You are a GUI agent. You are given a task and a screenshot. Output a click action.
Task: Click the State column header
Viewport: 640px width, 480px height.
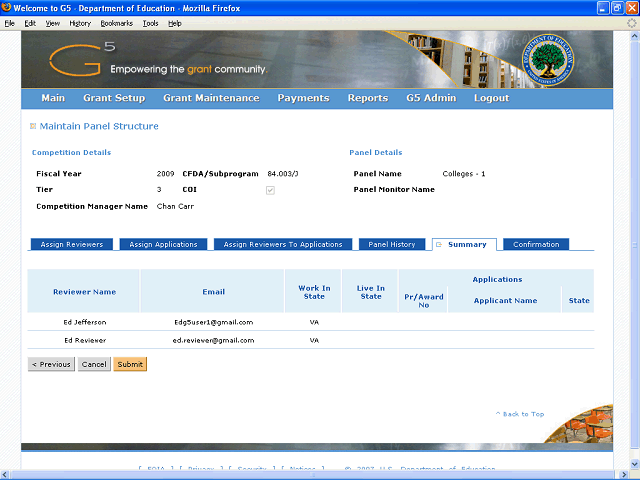(x=579, y=301)
